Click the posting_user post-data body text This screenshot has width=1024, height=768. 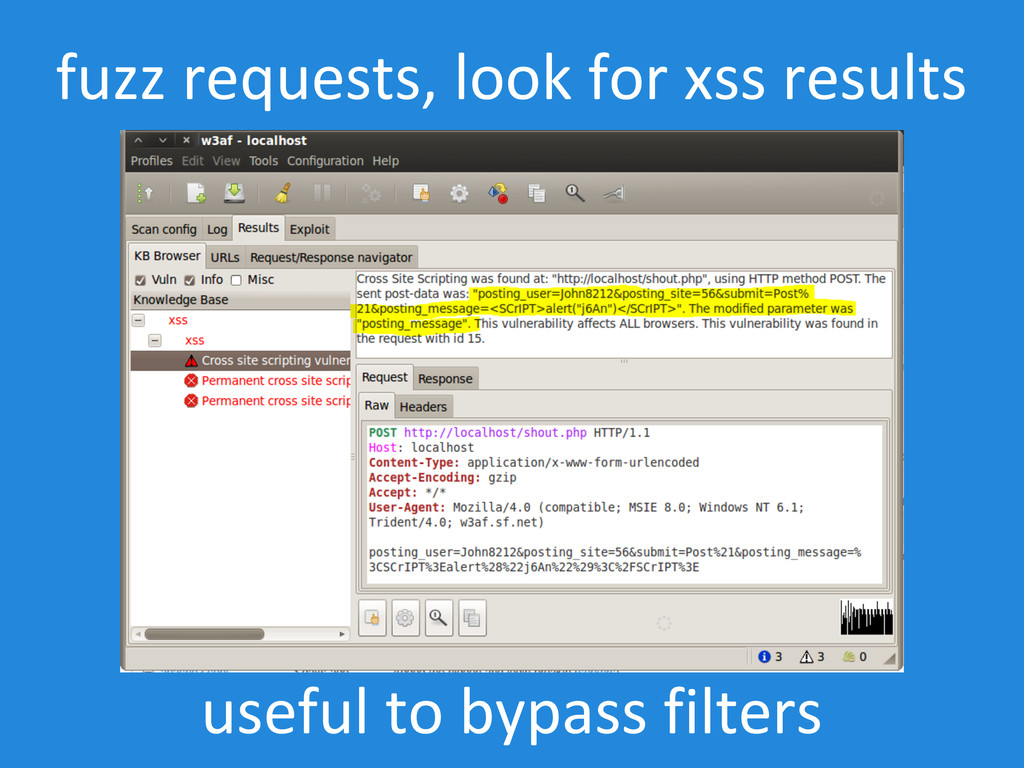[x=615, y=560]
